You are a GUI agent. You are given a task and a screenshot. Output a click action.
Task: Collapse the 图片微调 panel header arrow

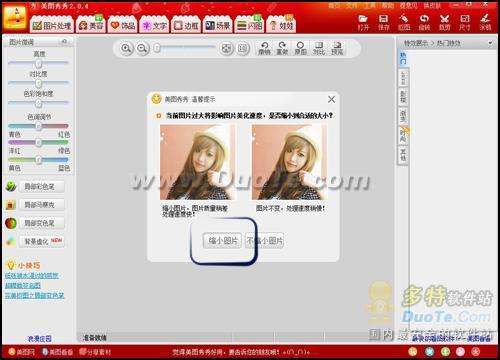pyautogui.click(x=64, y=41)
